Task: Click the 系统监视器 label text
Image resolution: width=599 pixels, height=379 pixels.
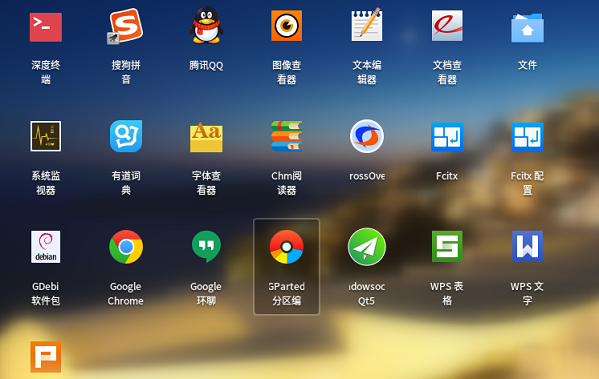Action: [46, 183]
